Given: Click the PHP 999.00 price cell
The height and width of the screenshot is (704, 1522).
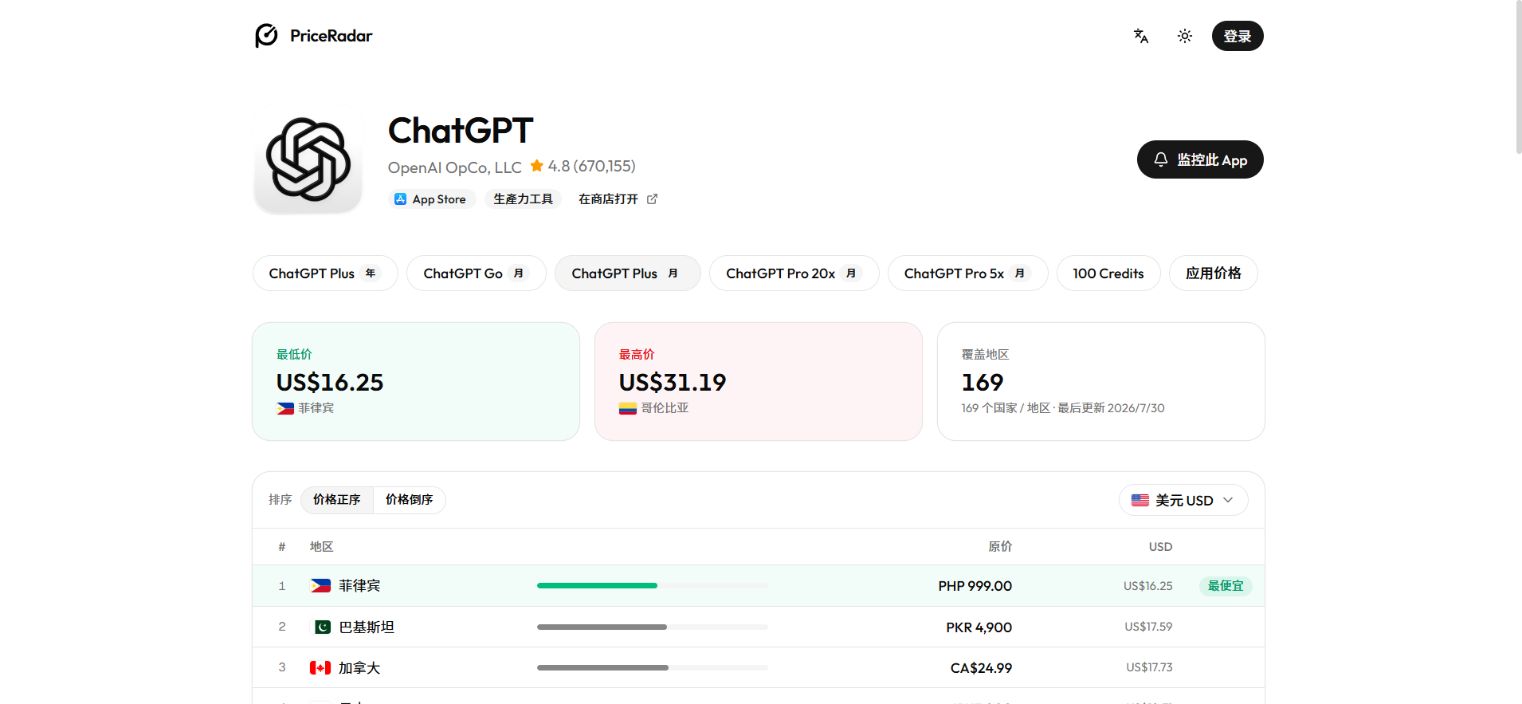Looking at the screenshot, I should pos(975,586).
